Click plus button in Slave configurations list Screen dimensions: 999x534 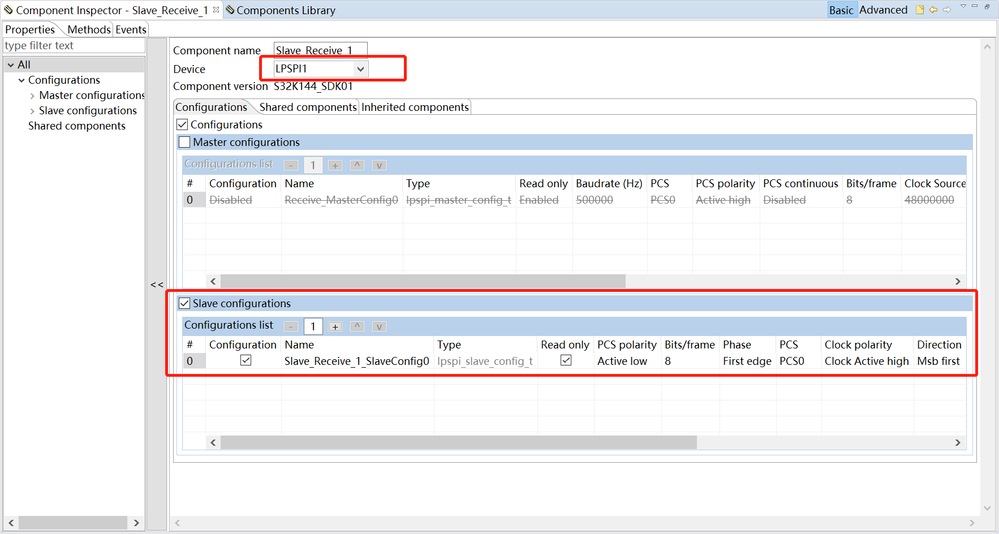(335, 326)
